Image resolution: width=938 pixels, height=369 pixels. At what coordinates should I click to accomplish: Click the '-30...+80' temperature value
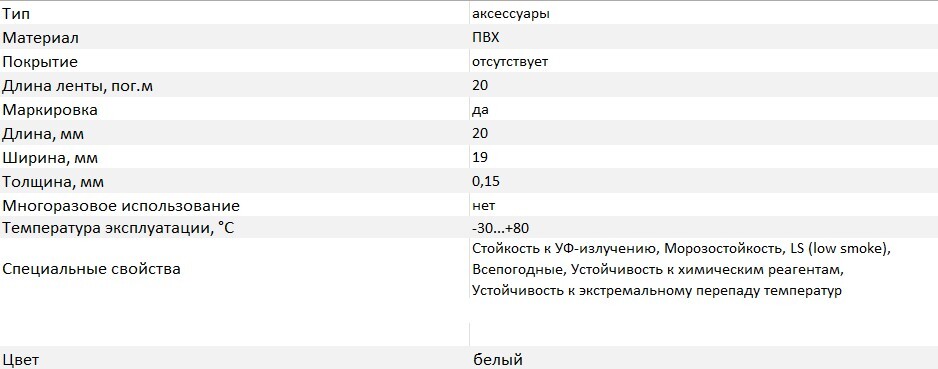[501, 228]
